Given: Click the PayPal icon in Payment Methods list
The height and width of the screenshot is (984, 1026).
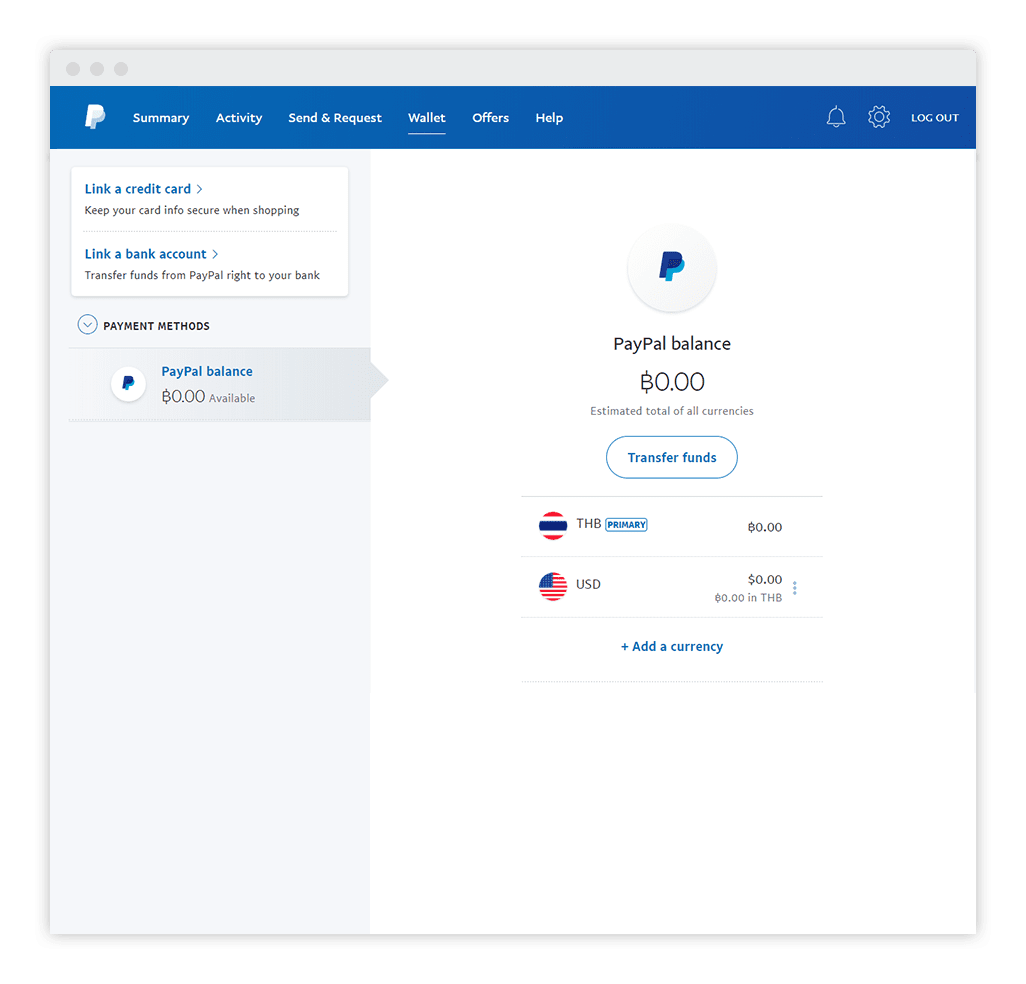Looking at the screenshot, I should 128,383.
